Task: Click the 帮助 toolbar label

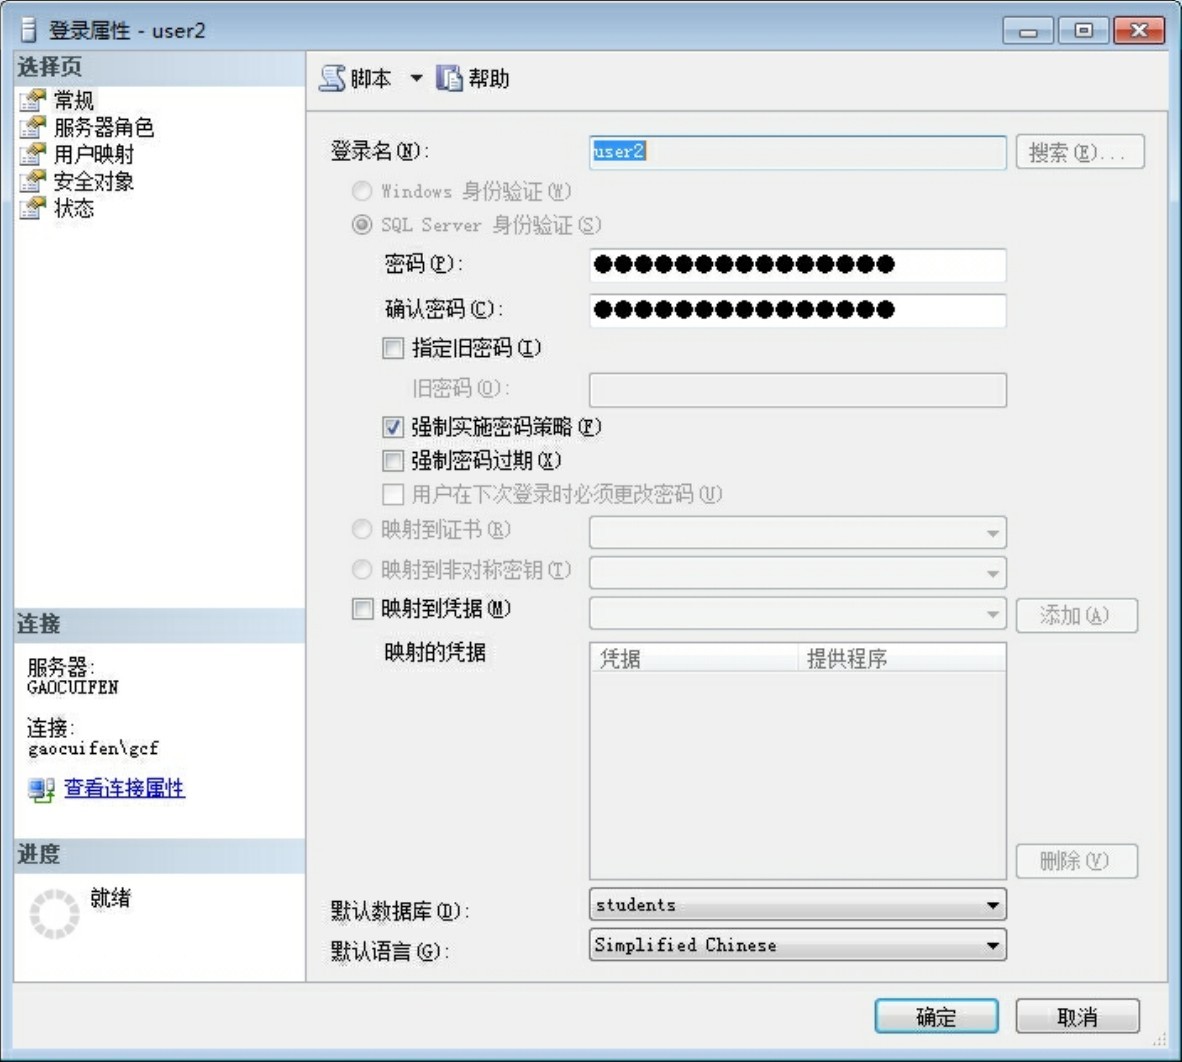Action: point(488,78)
